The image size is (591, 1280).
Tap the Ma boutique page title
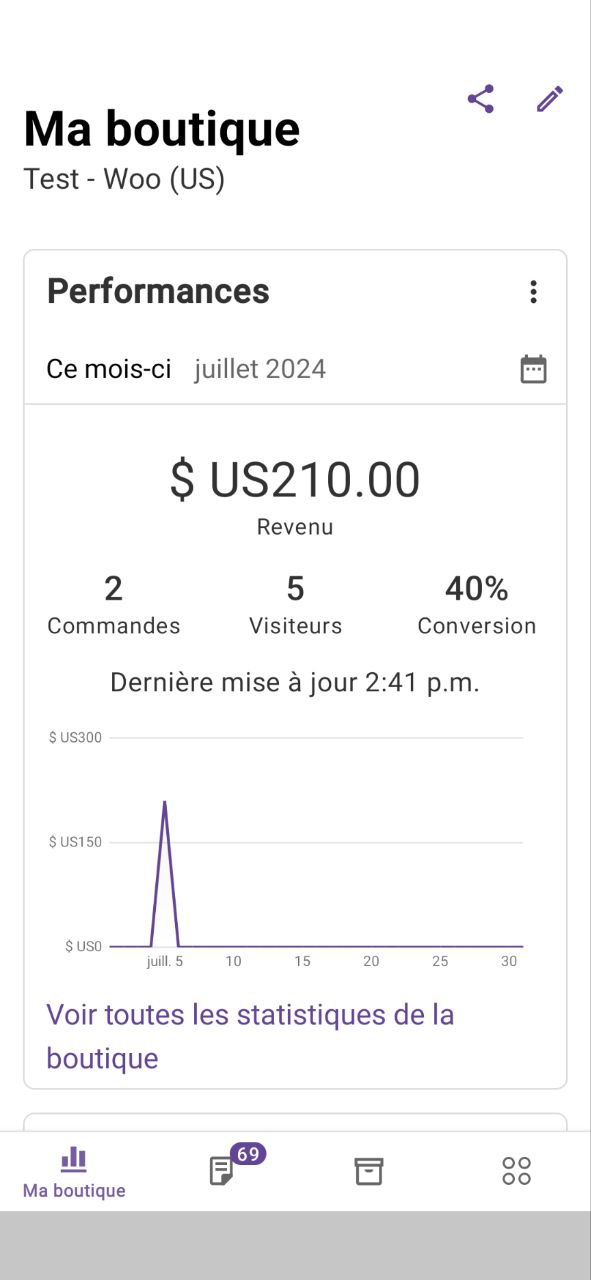162,129
